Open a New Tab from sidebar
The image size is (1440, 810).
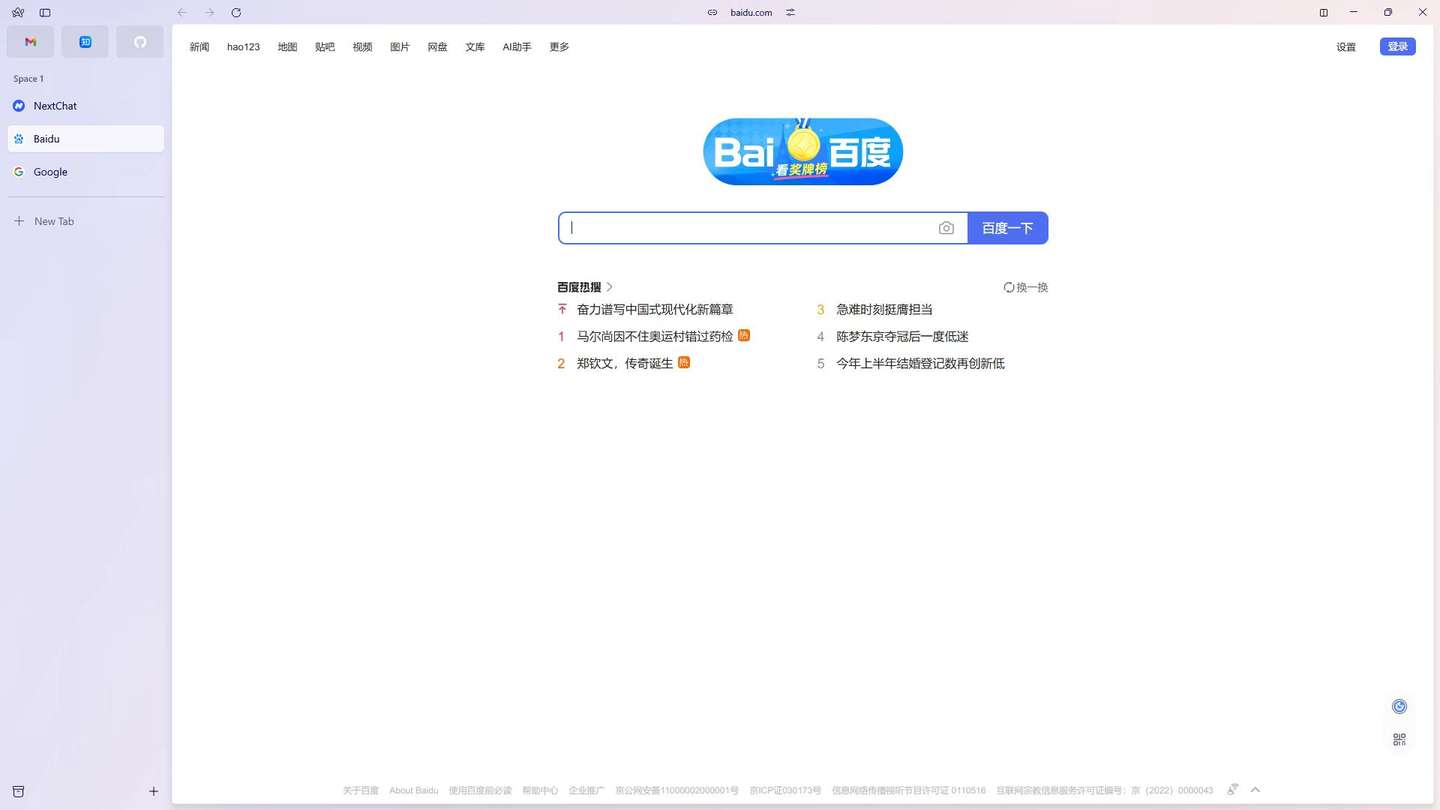(x=85, y=221)
